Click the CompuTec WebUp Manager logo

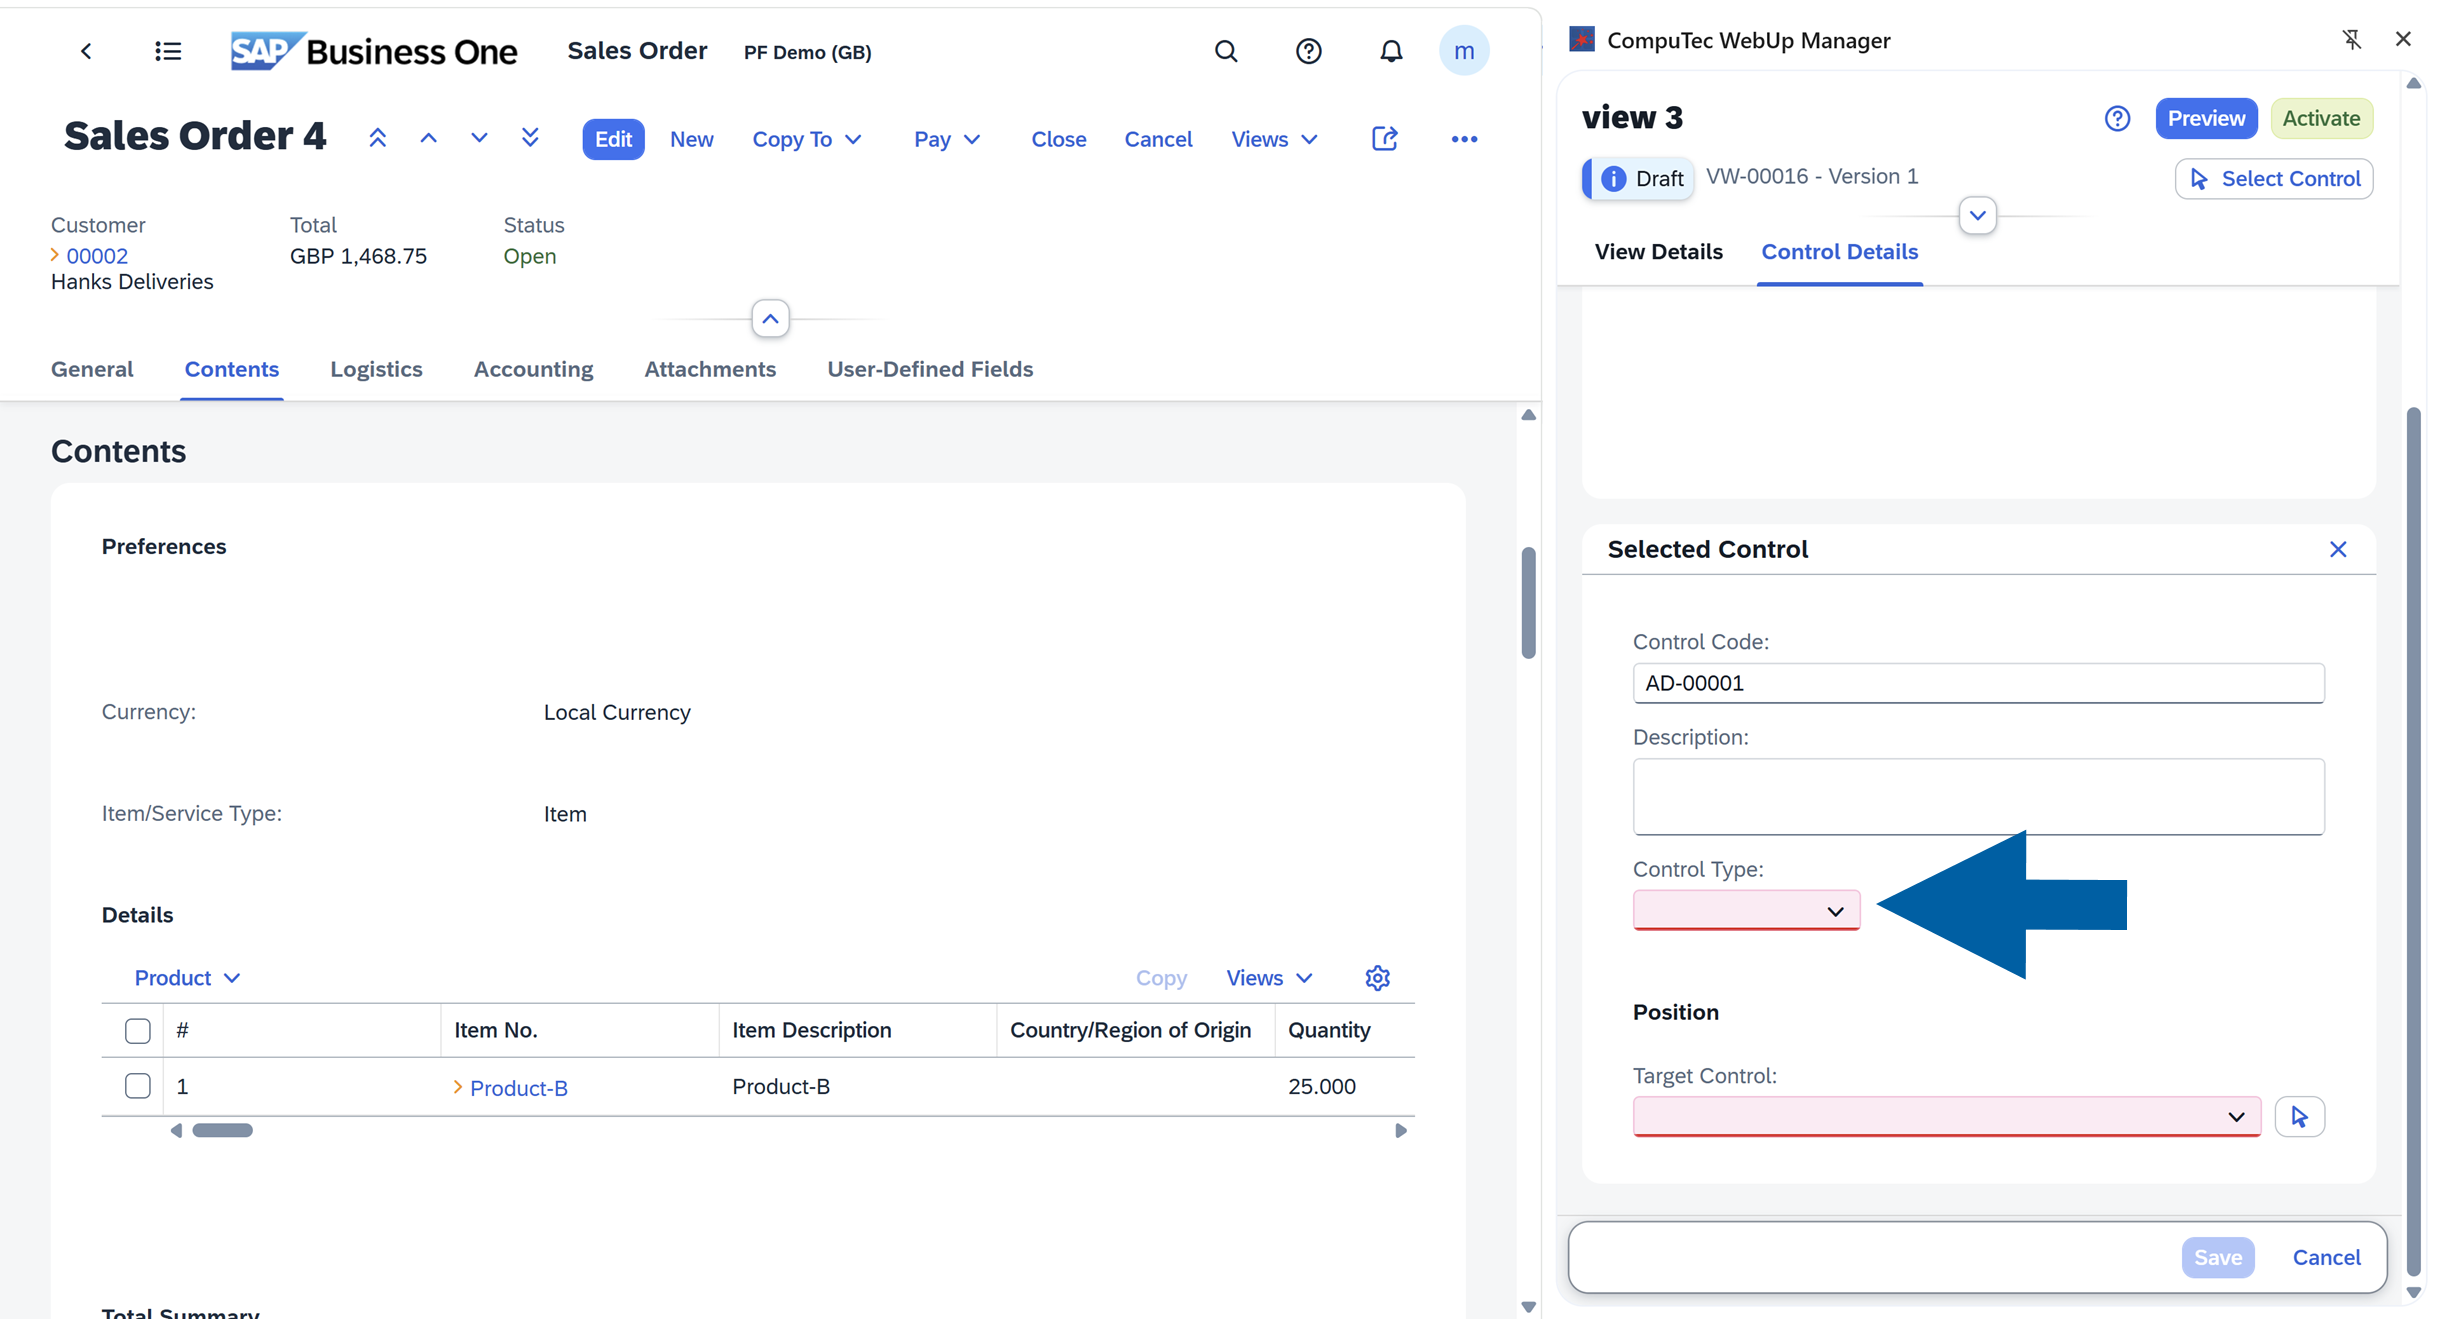click(x=1582, y=40)
